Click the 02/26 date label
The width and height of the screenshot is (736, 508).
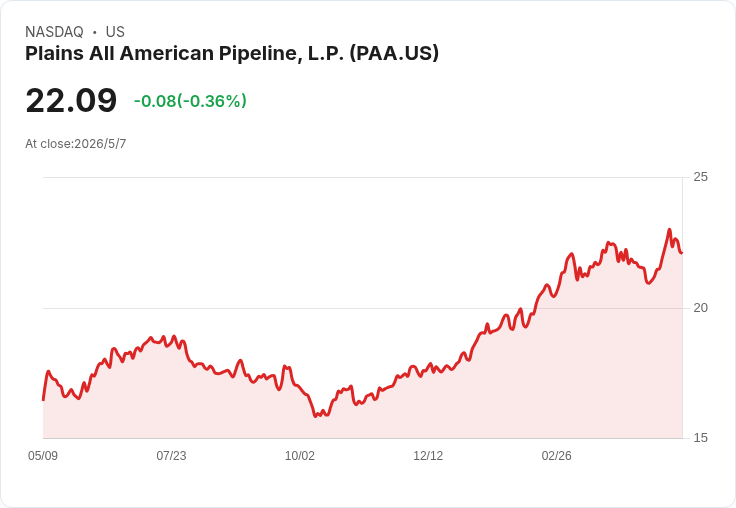tap(557, 456)
